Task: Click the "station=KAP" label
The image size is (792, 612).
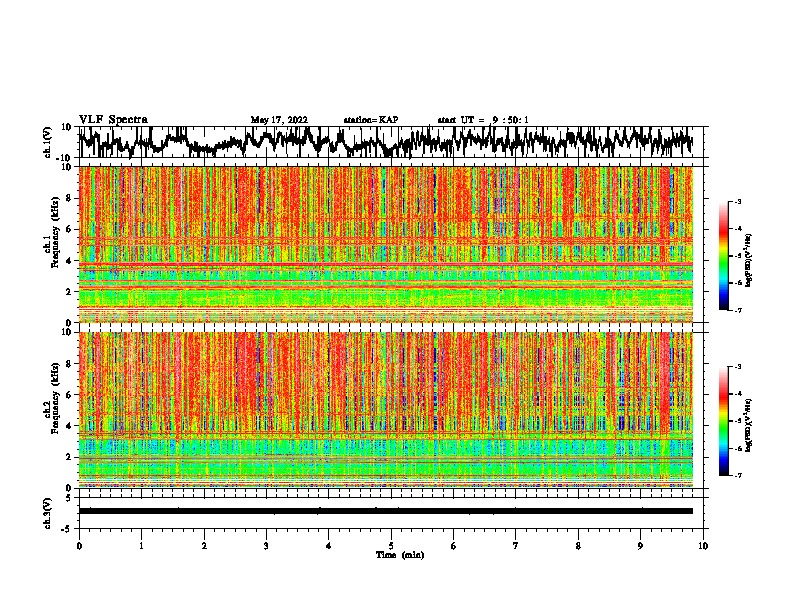Action: pyautogui.click(x=371, y=120)
